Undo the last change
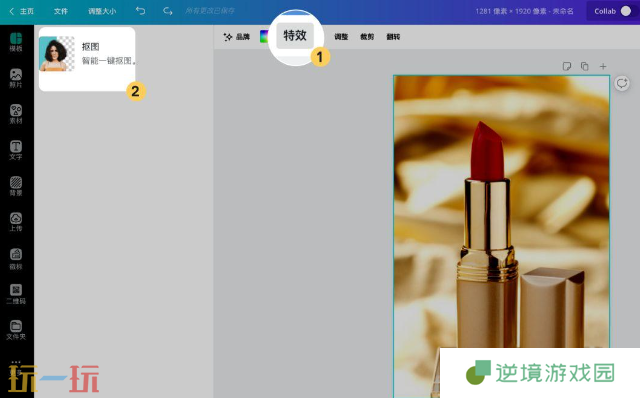 140,11
